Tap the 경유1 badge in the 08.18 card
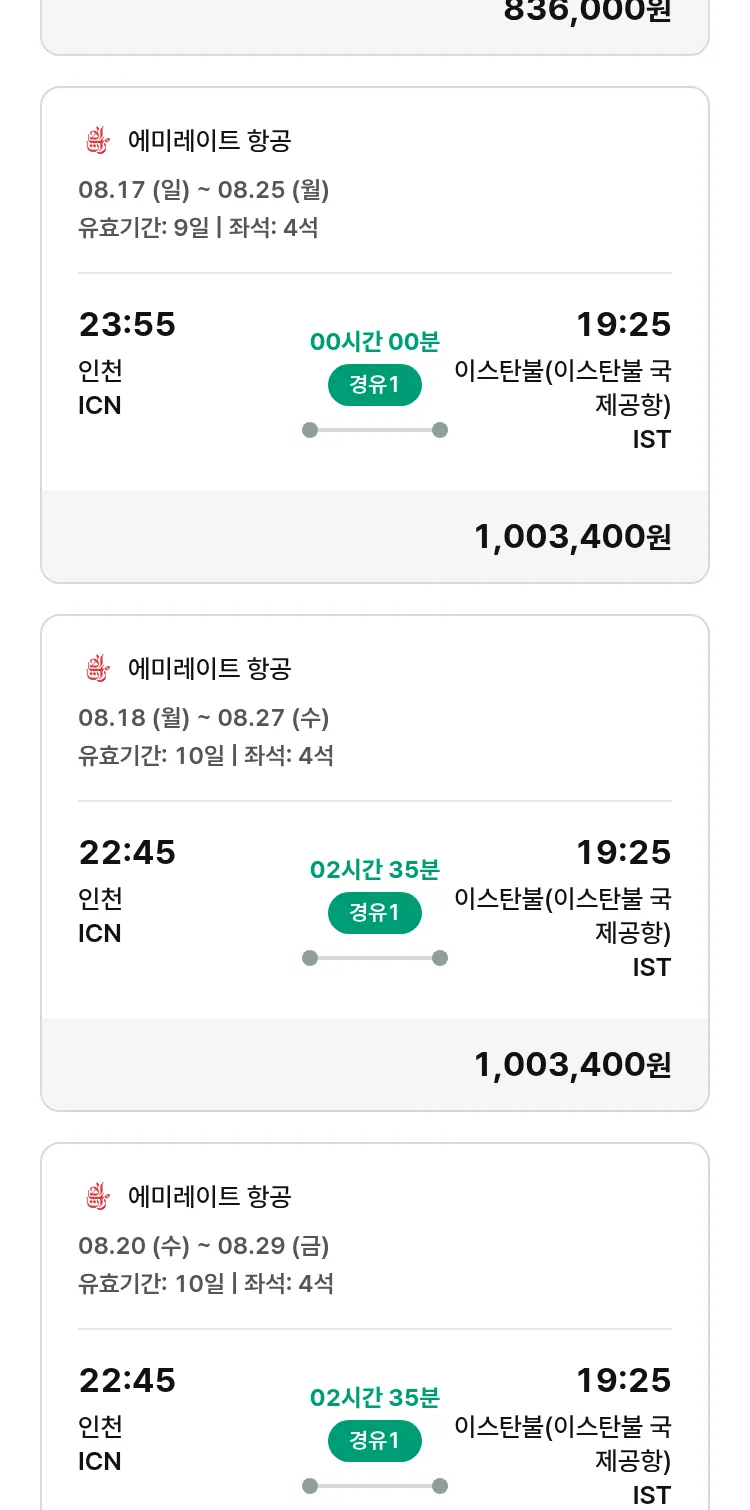The image size is (750, 1510). (375, 914)
